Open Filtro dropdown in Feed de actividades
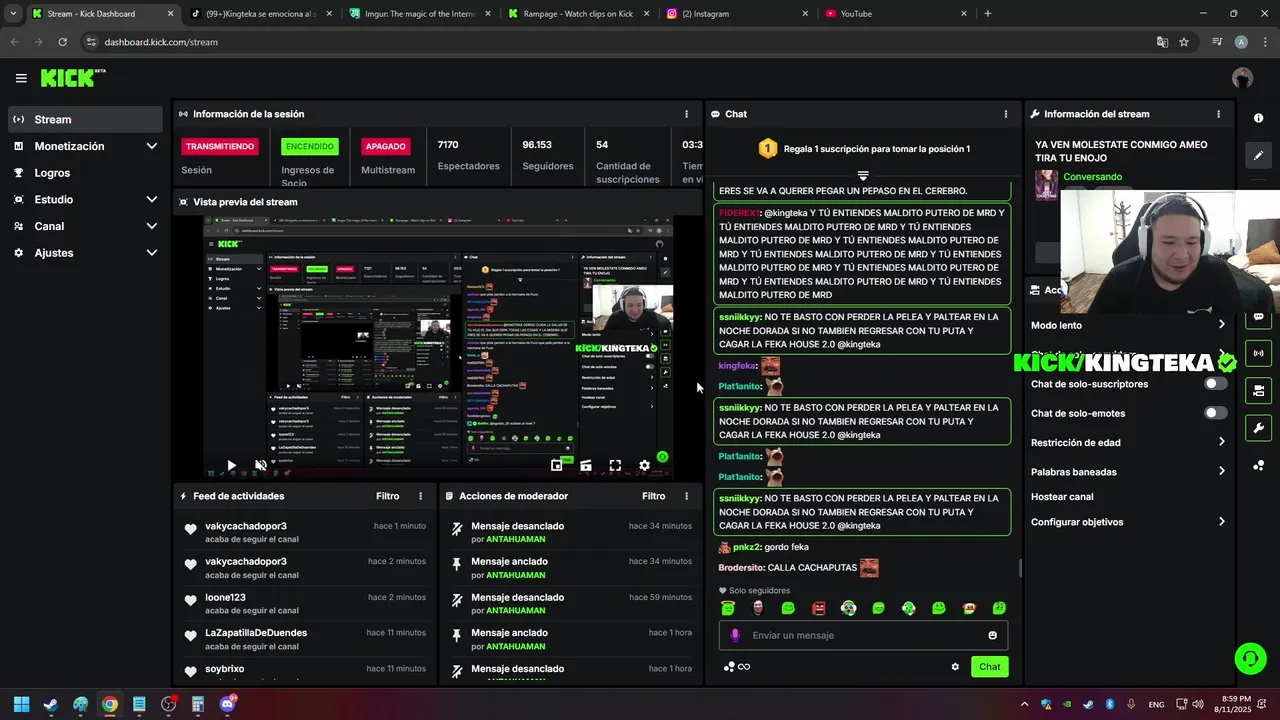This screenshot has width=1280, height=720. point(387,496)
